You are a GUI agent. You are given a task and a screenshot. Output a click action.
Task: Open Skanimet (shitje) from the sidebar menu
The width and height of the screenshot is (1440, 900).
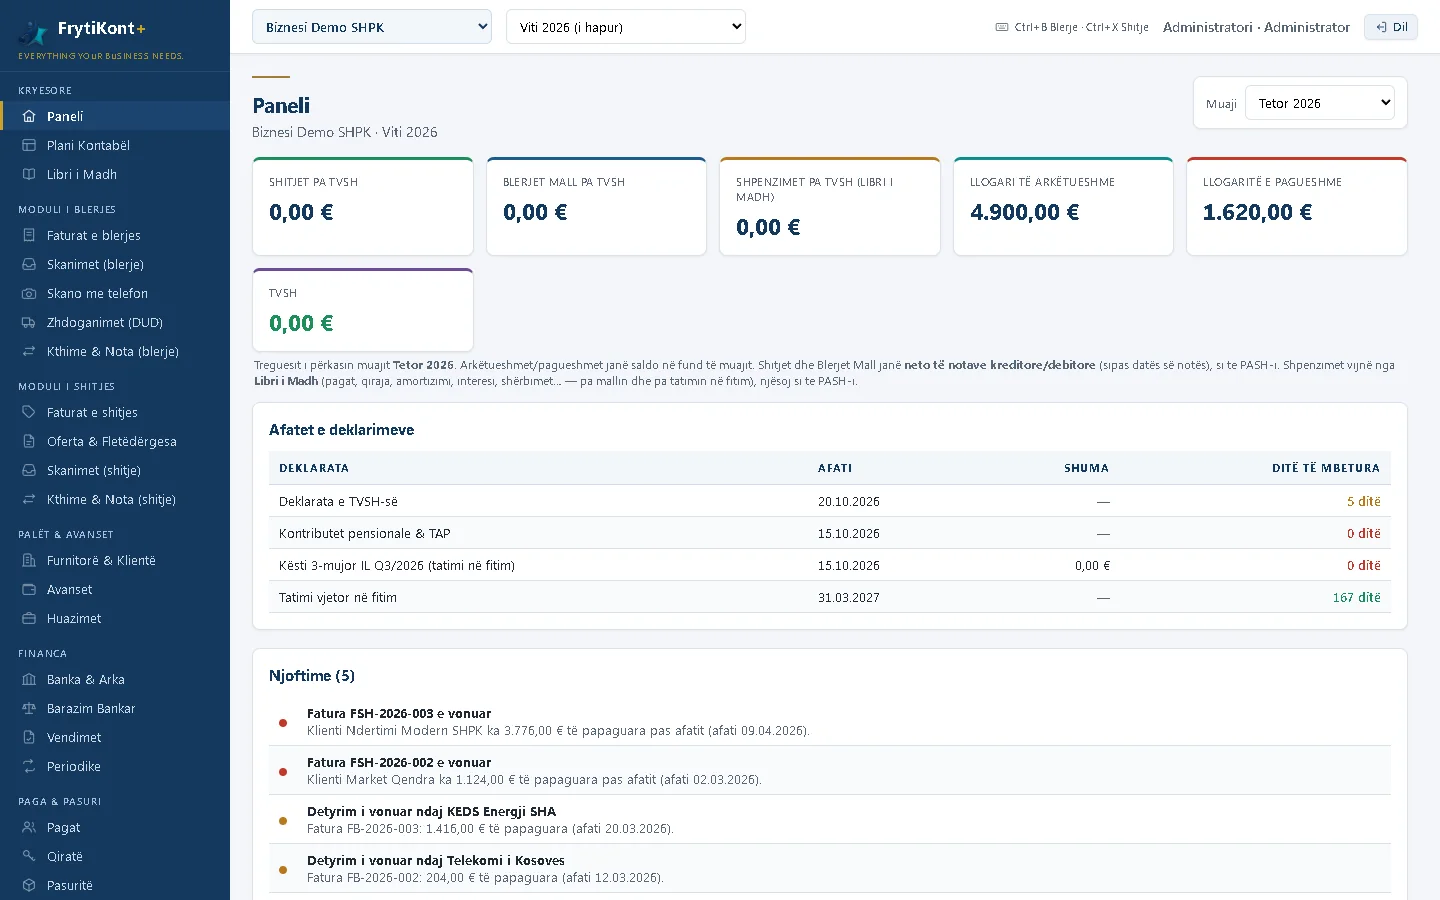115,470
